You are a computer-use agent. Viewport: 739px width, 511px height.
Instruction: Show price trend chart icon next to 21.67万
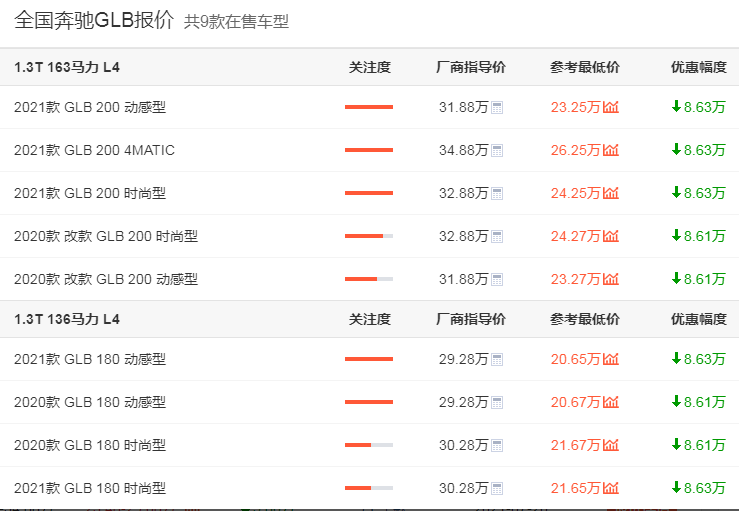tap(611, 445)
